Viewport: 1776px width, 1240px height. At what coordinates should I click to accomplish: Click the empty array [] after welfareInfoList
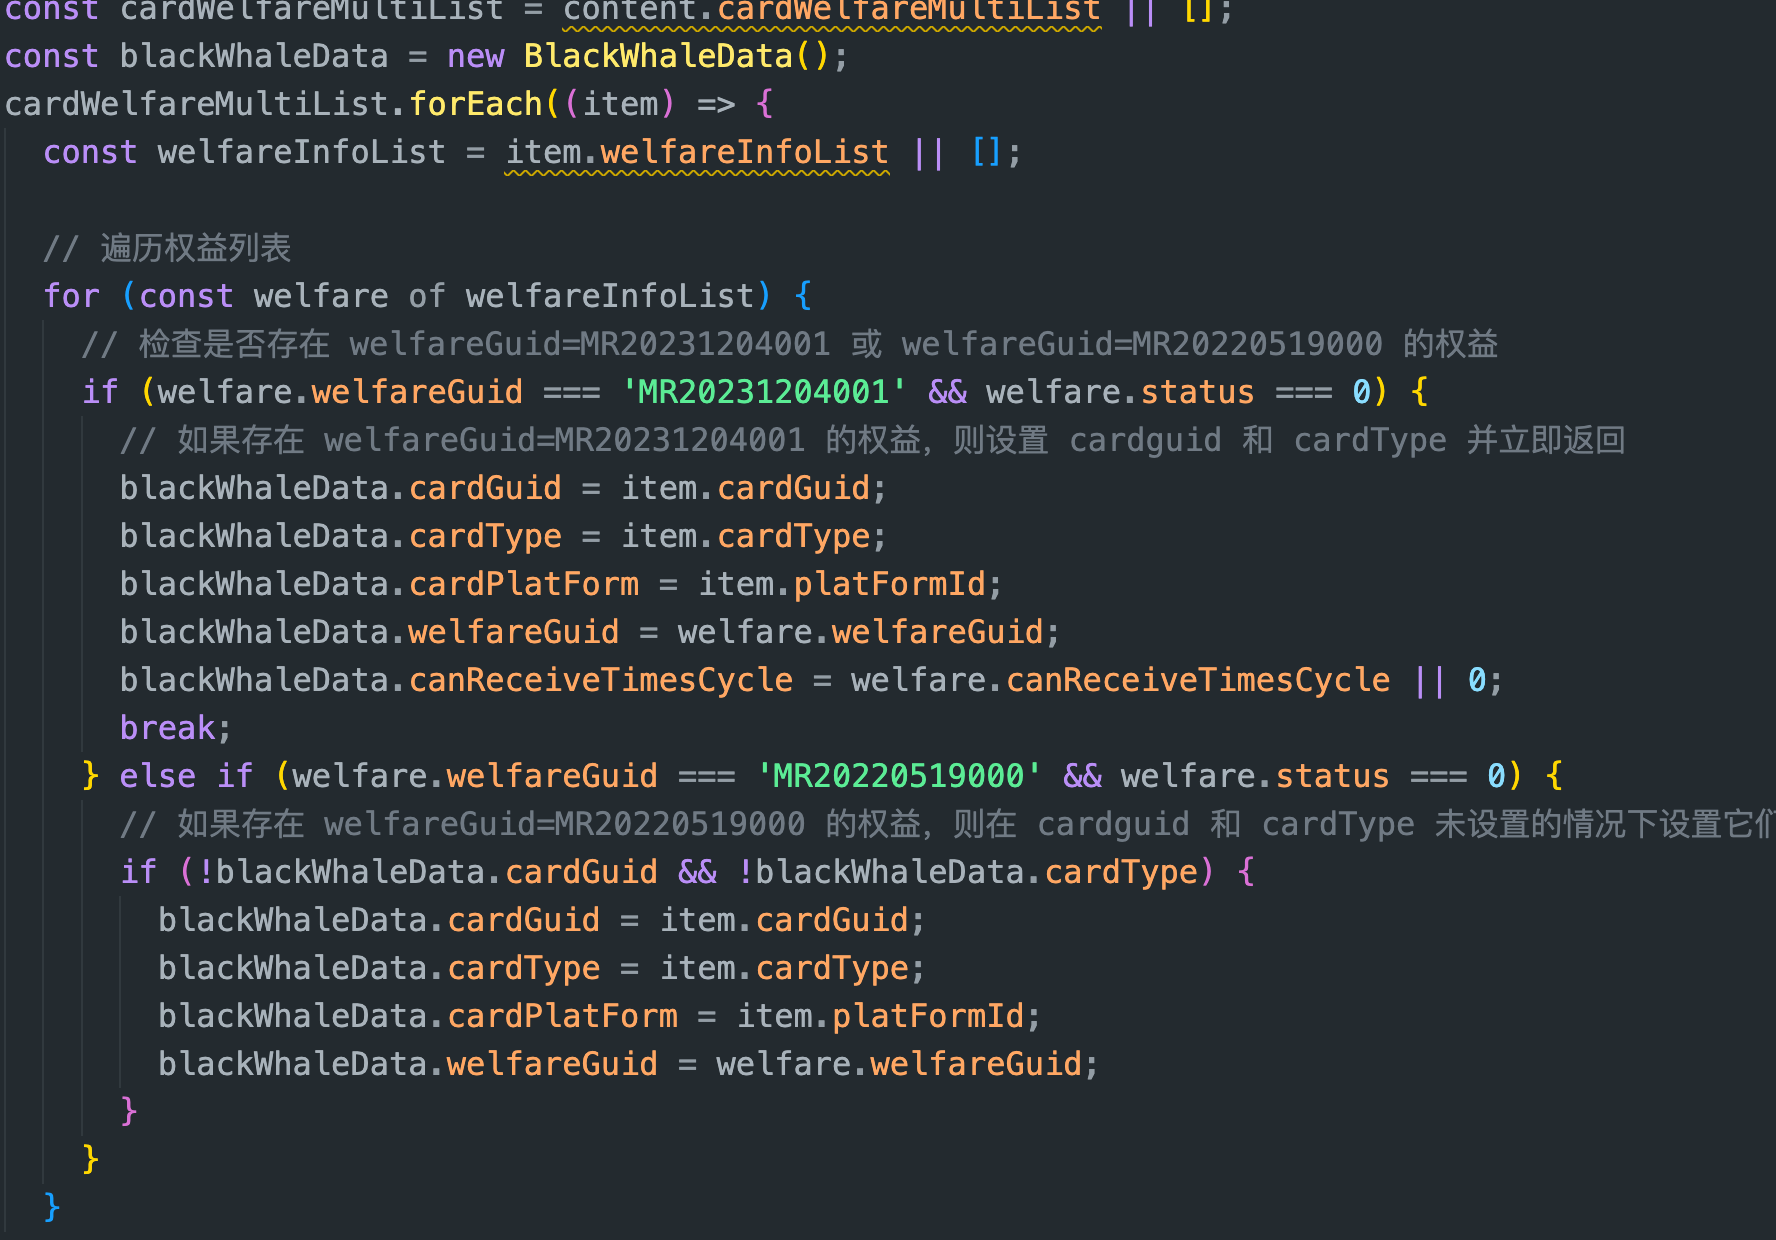pyautogui.click(x=985, y=152)
